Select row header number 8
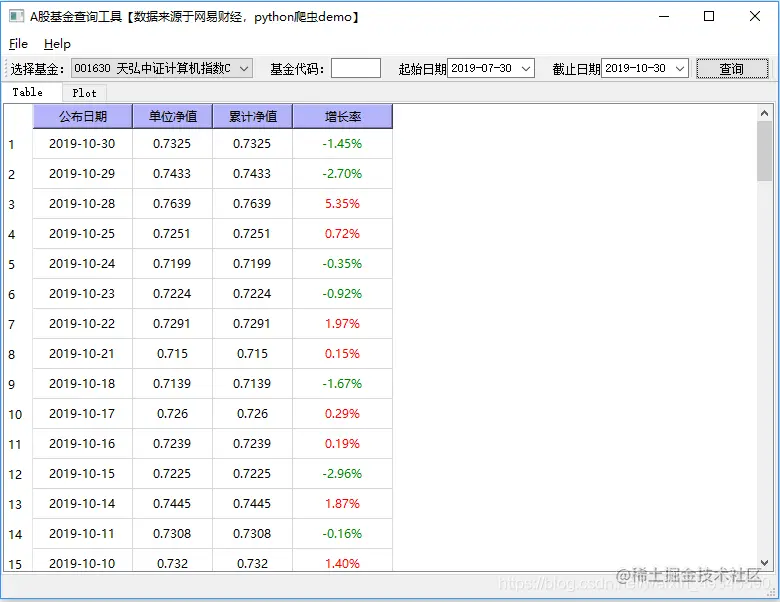The height and width of the screenshot is (602, 780). 18,354
